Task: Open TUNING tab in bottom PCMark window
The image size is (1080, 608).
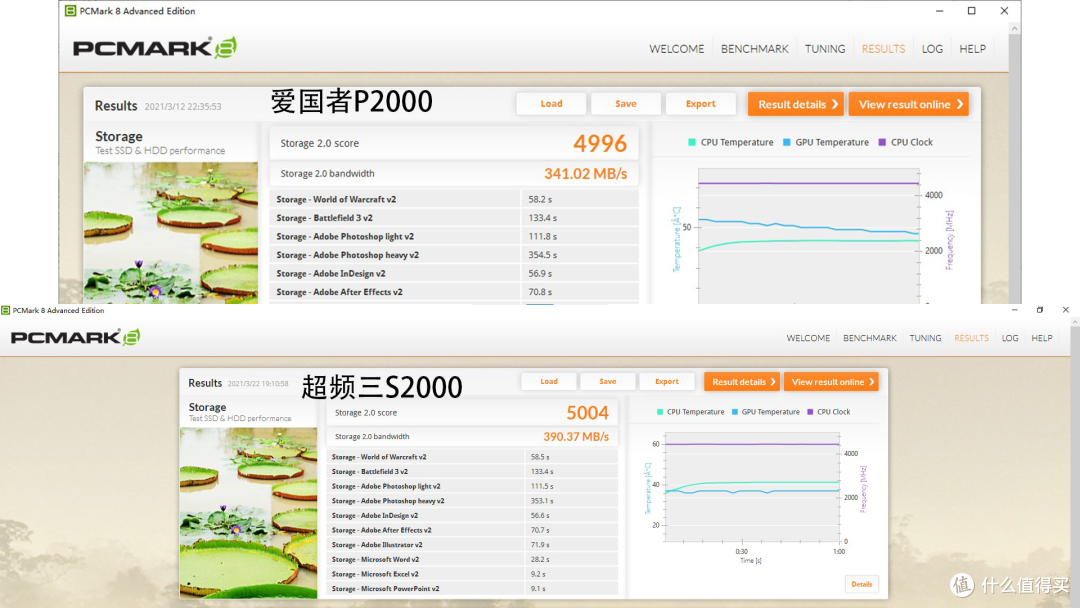Action: tap(925, 338)
